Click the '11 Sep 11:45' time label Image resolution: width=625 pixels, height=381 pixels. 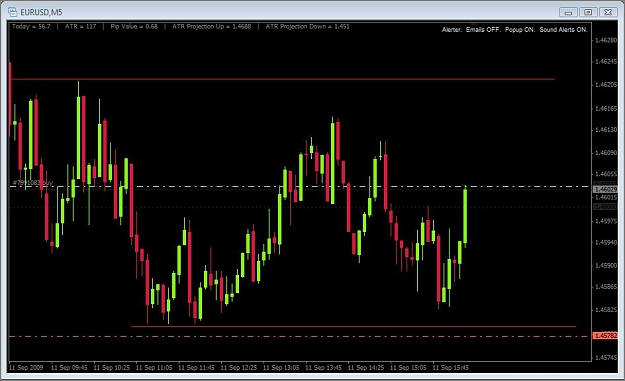(196, 367)
